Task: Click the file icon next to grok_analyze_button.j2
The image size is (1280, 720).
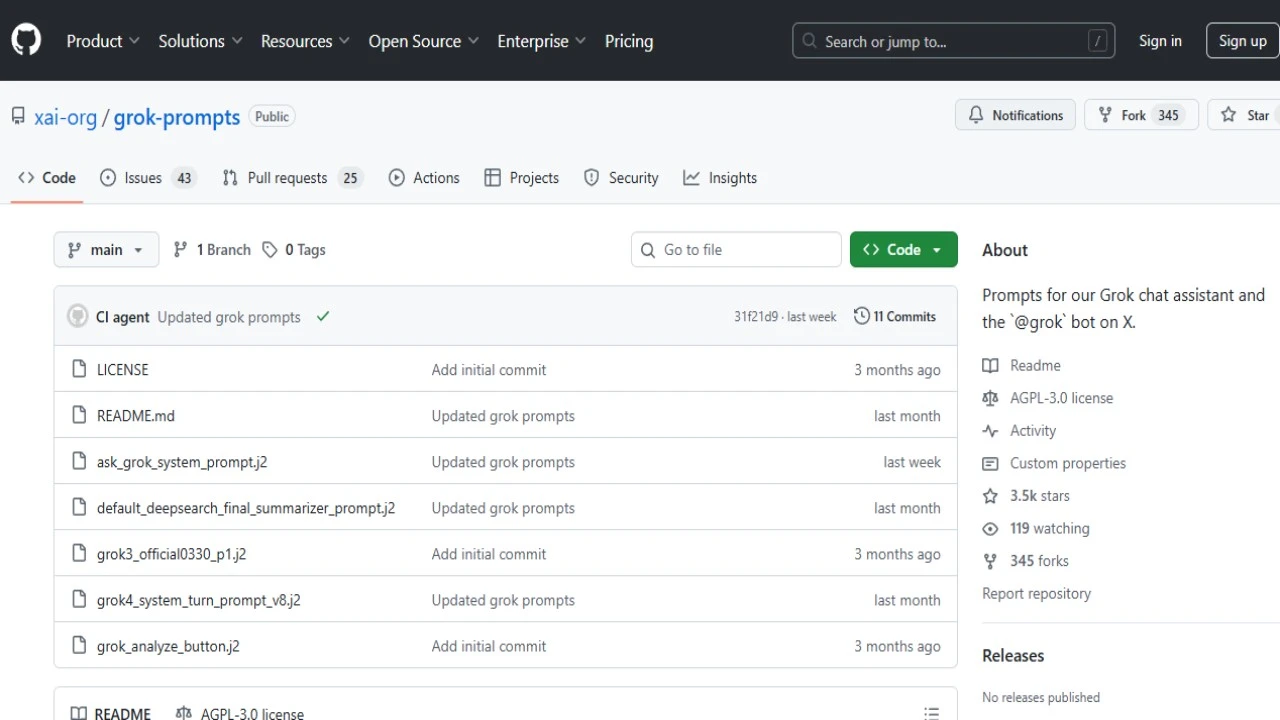Action: 80,646
